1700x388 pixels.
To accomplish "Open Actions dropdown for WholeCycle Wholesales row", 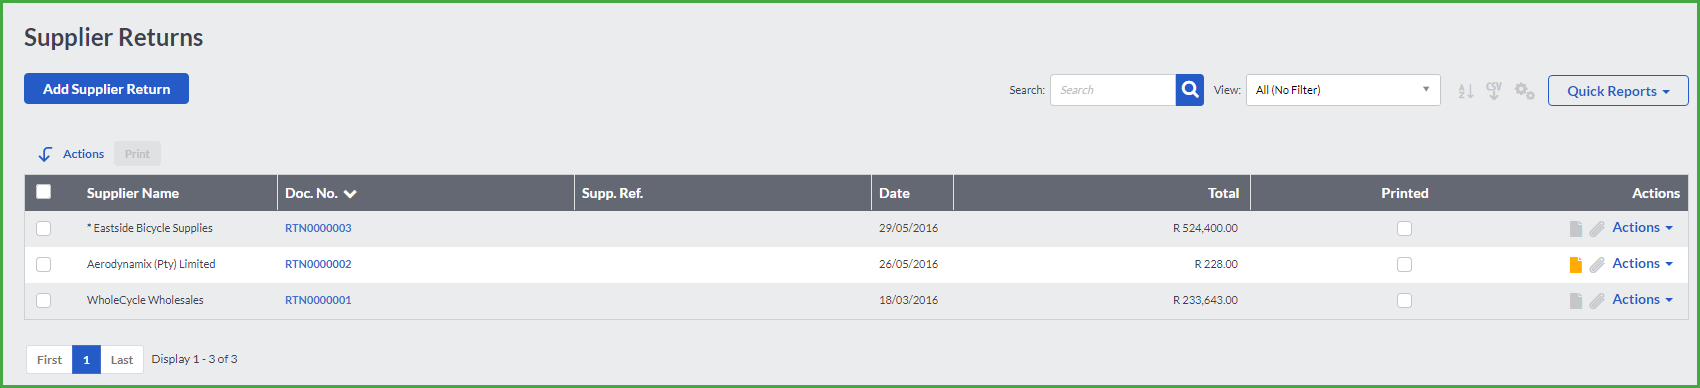I will (1642, 300).
